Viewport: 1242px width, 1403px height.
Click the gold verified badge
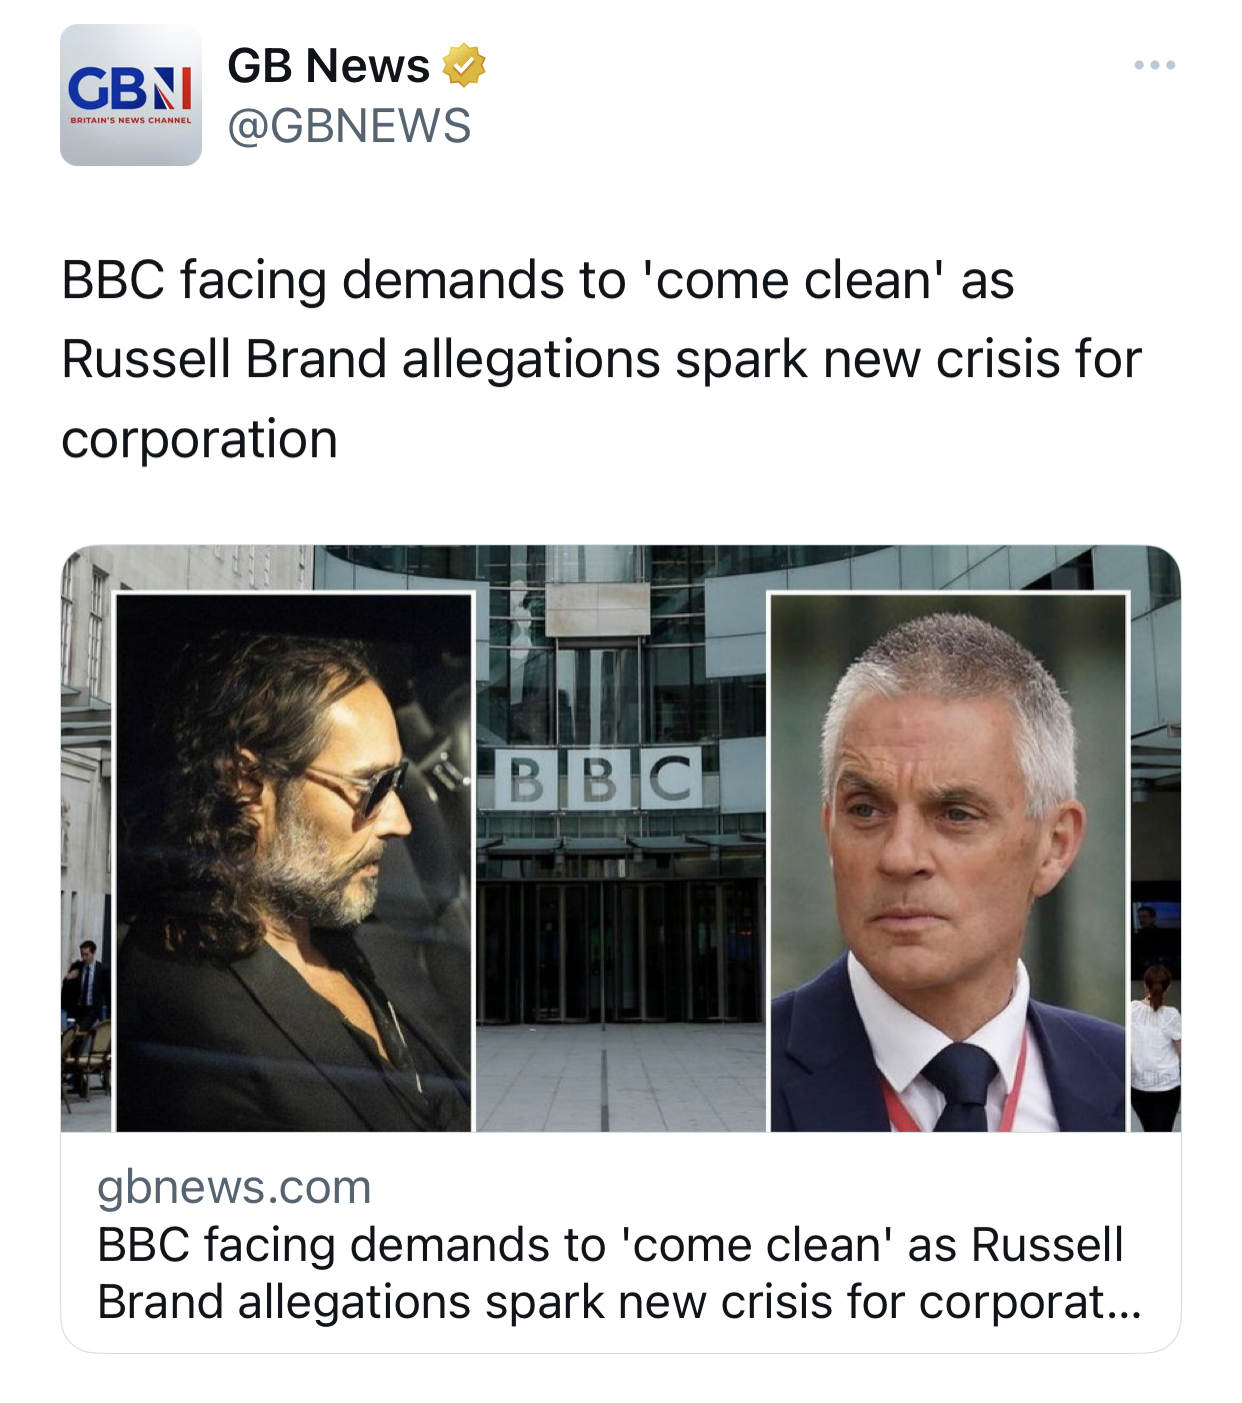pos(463,66)
